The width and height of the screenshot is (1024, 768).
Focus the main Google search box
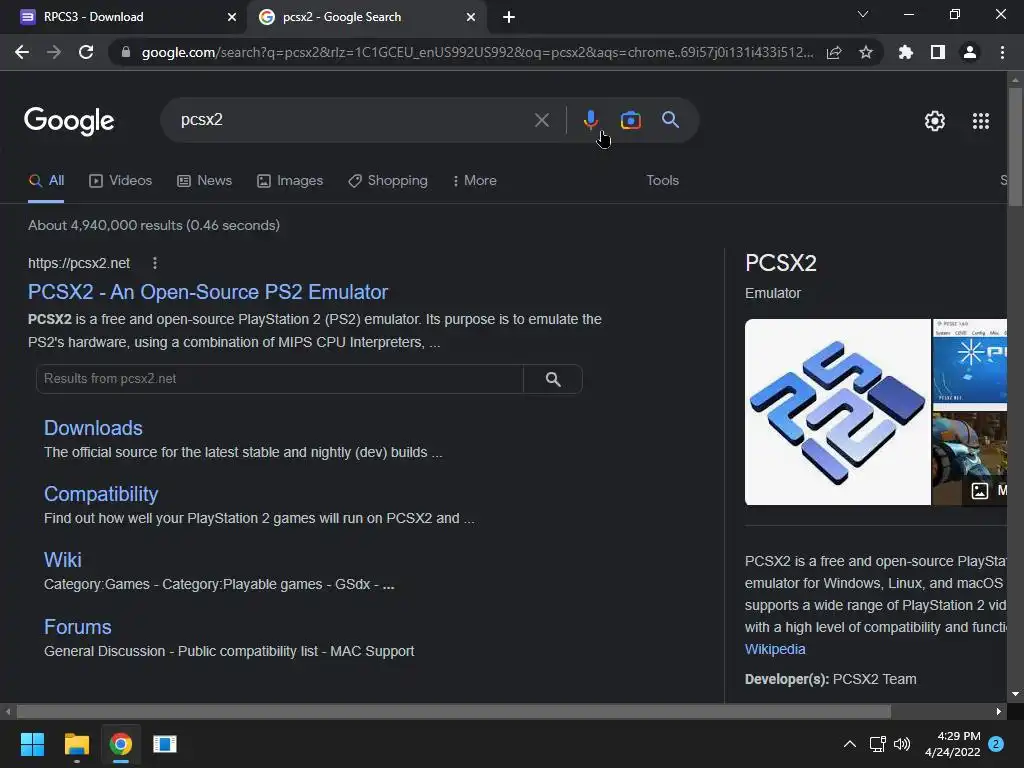pyautogui.click(x=353, y=120)
